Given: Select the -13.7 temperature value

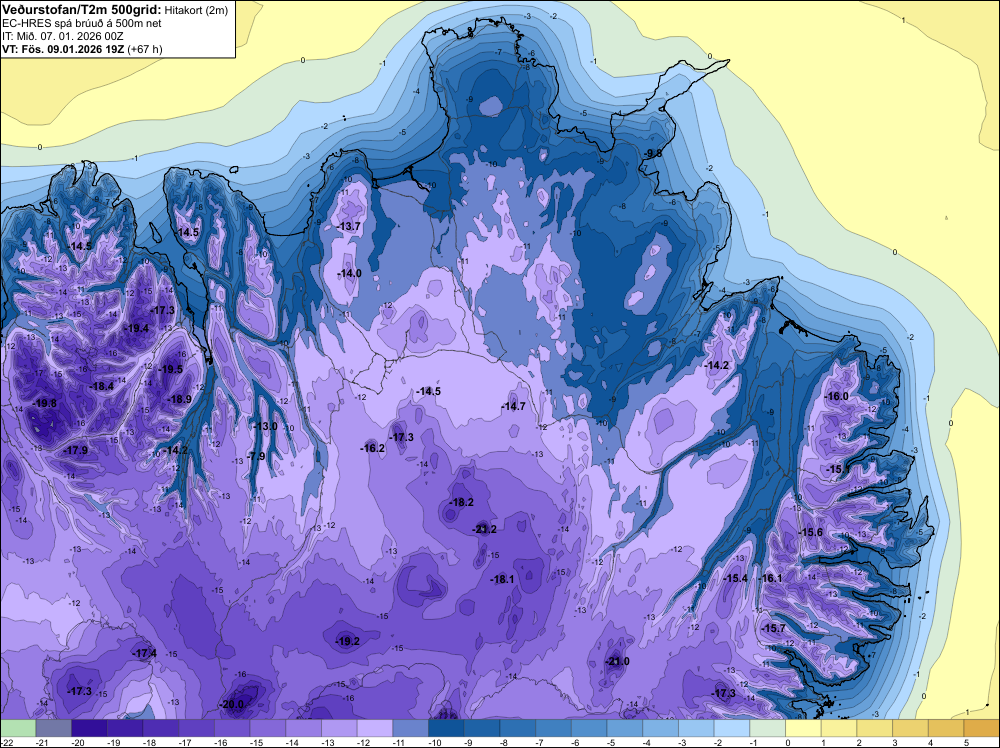Looking at the screenshot, I should pos(348,226).
